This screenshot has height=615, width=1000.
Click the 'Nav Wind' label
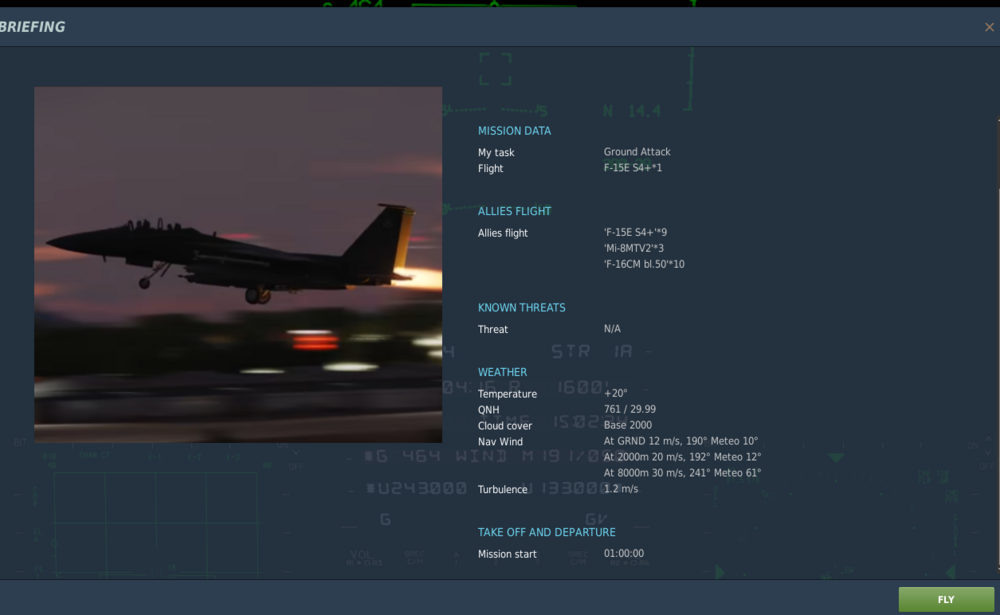pyautogui.click(x=500, y=441)
